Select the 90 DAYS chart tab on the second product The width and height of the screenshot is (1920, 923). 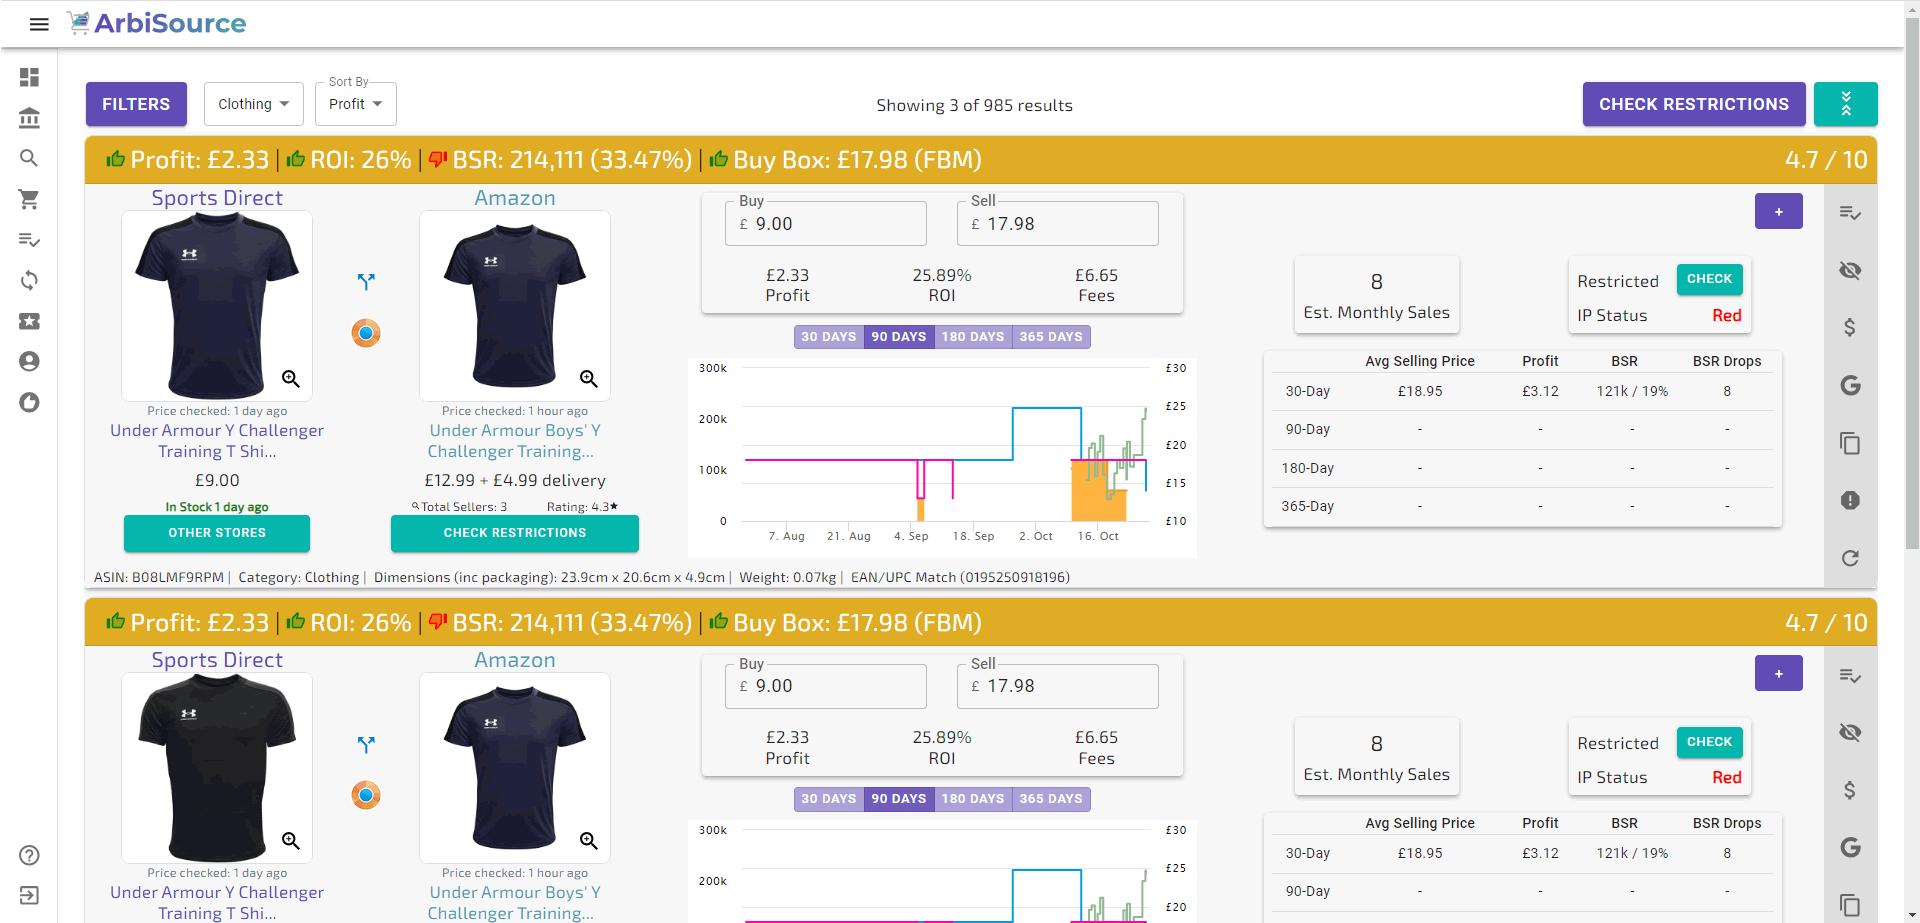(899, 799)
